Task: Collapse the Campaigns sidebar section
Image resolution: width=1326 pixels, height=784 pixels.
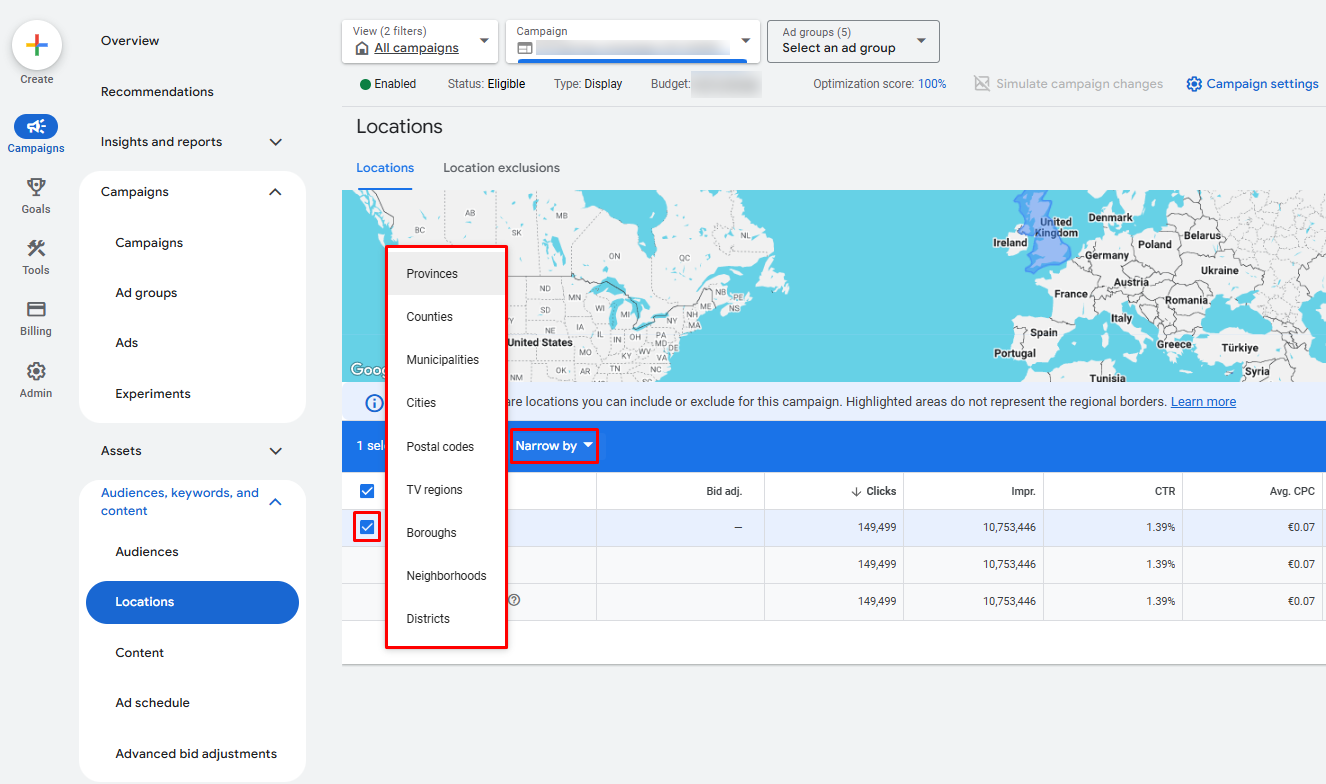Action: [276, 192]
